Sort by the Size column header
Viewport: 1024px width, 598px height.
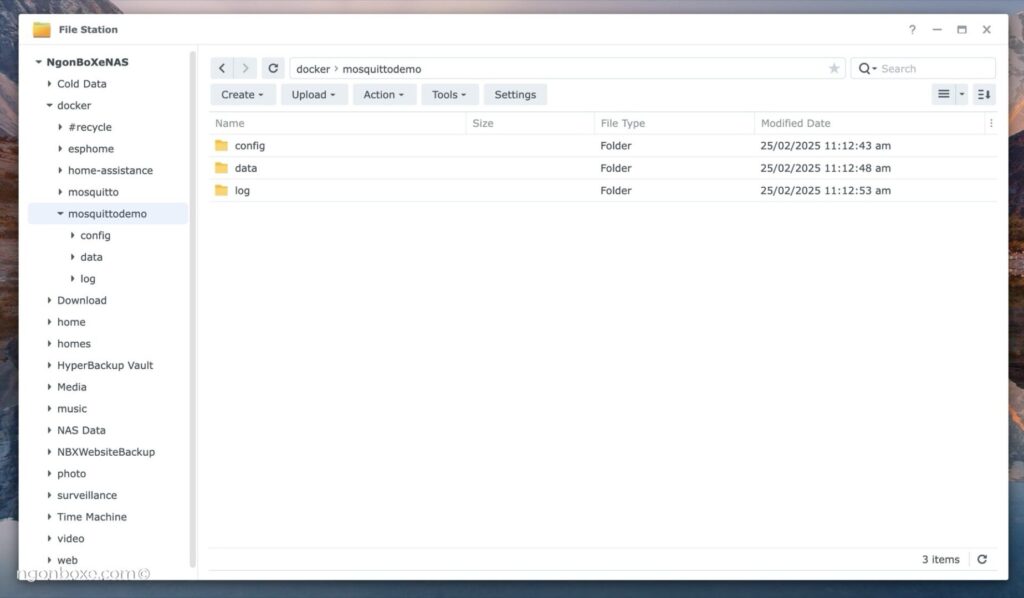click(530, 123)
